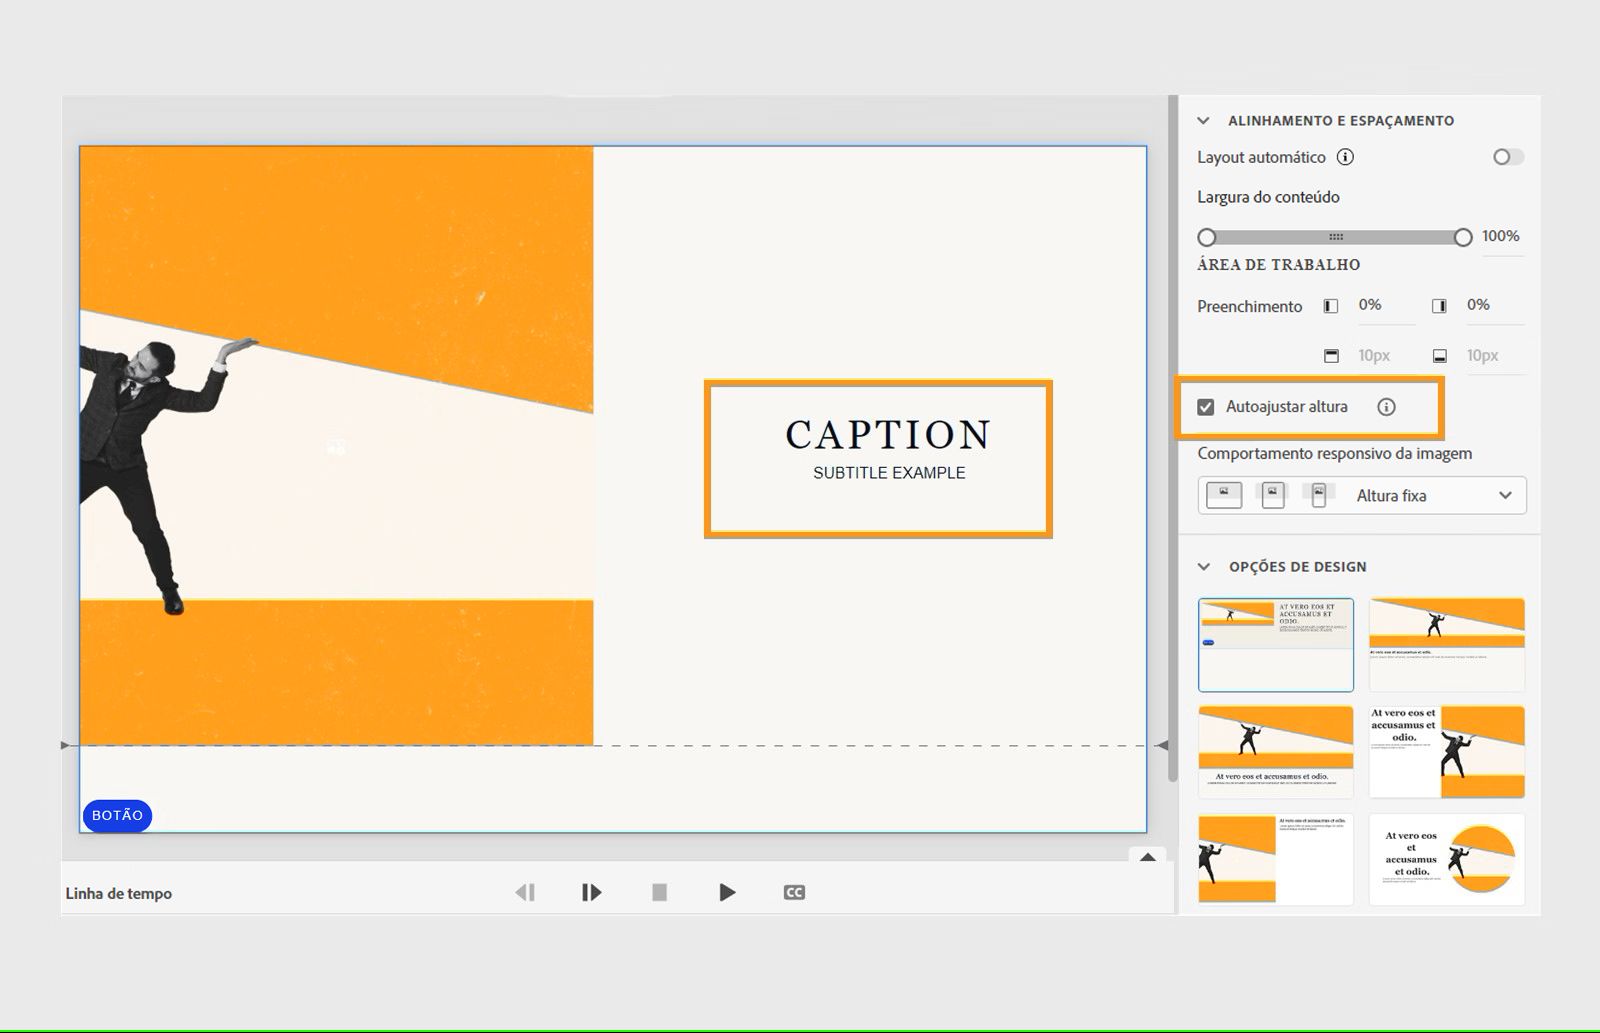Image resolution: width=1600 pixels, height=1033 pixels.
Task: Expand the timeline panel with the up arrow
Action: (1148, 857)
